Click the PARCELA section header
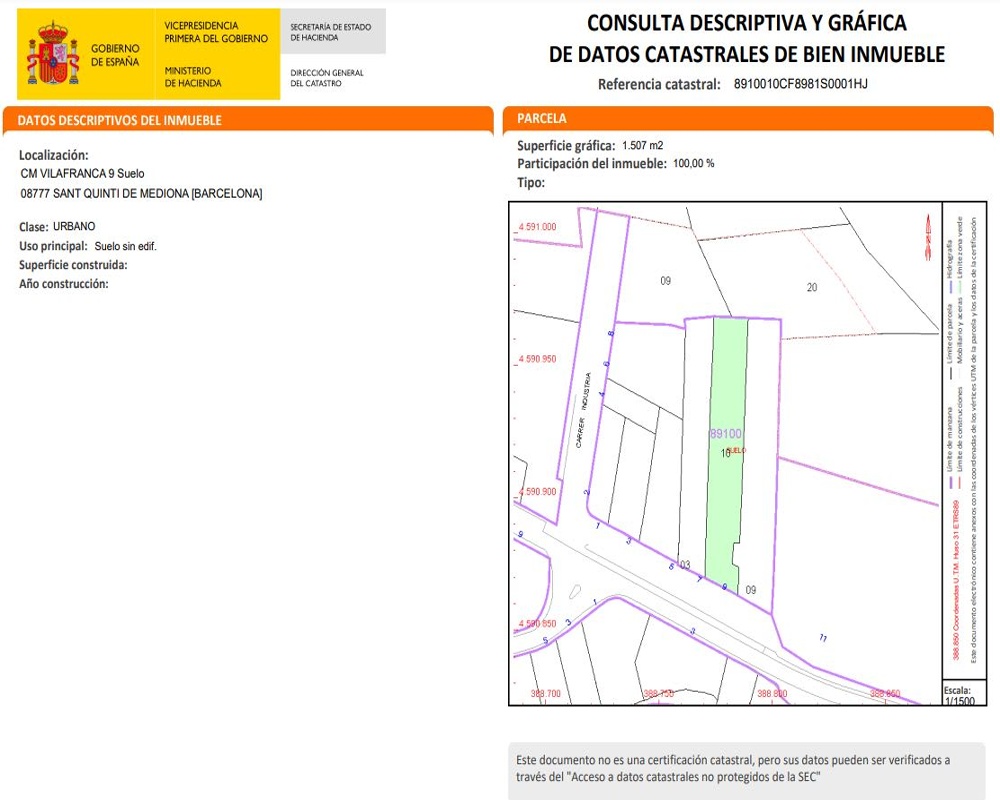This screenshot has width=1000, height=800. coord(542,118)
